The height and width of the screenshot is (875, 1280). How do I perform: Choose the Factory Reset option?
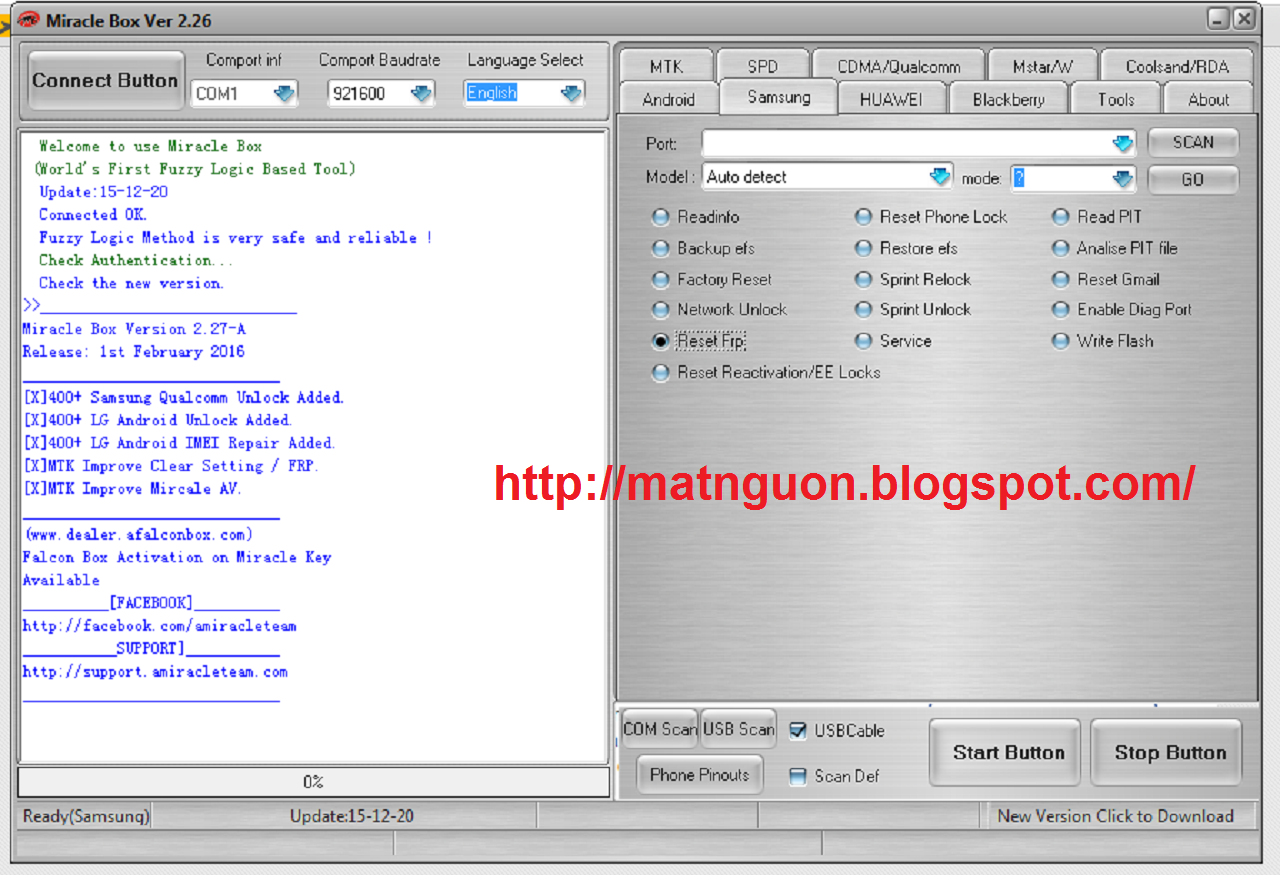pyautogui.click(x=661, y=280)
